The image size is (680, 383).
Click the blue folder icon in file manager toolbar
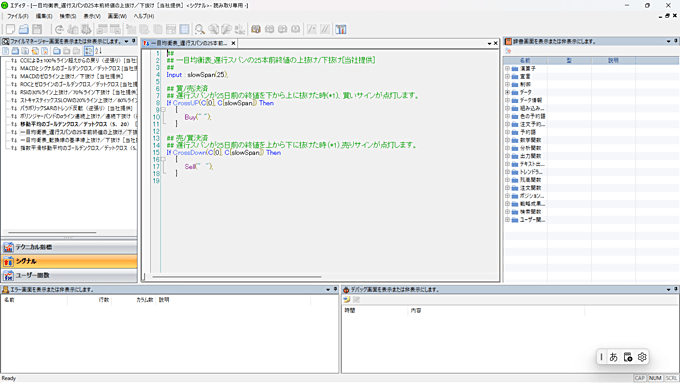point(57,51)
